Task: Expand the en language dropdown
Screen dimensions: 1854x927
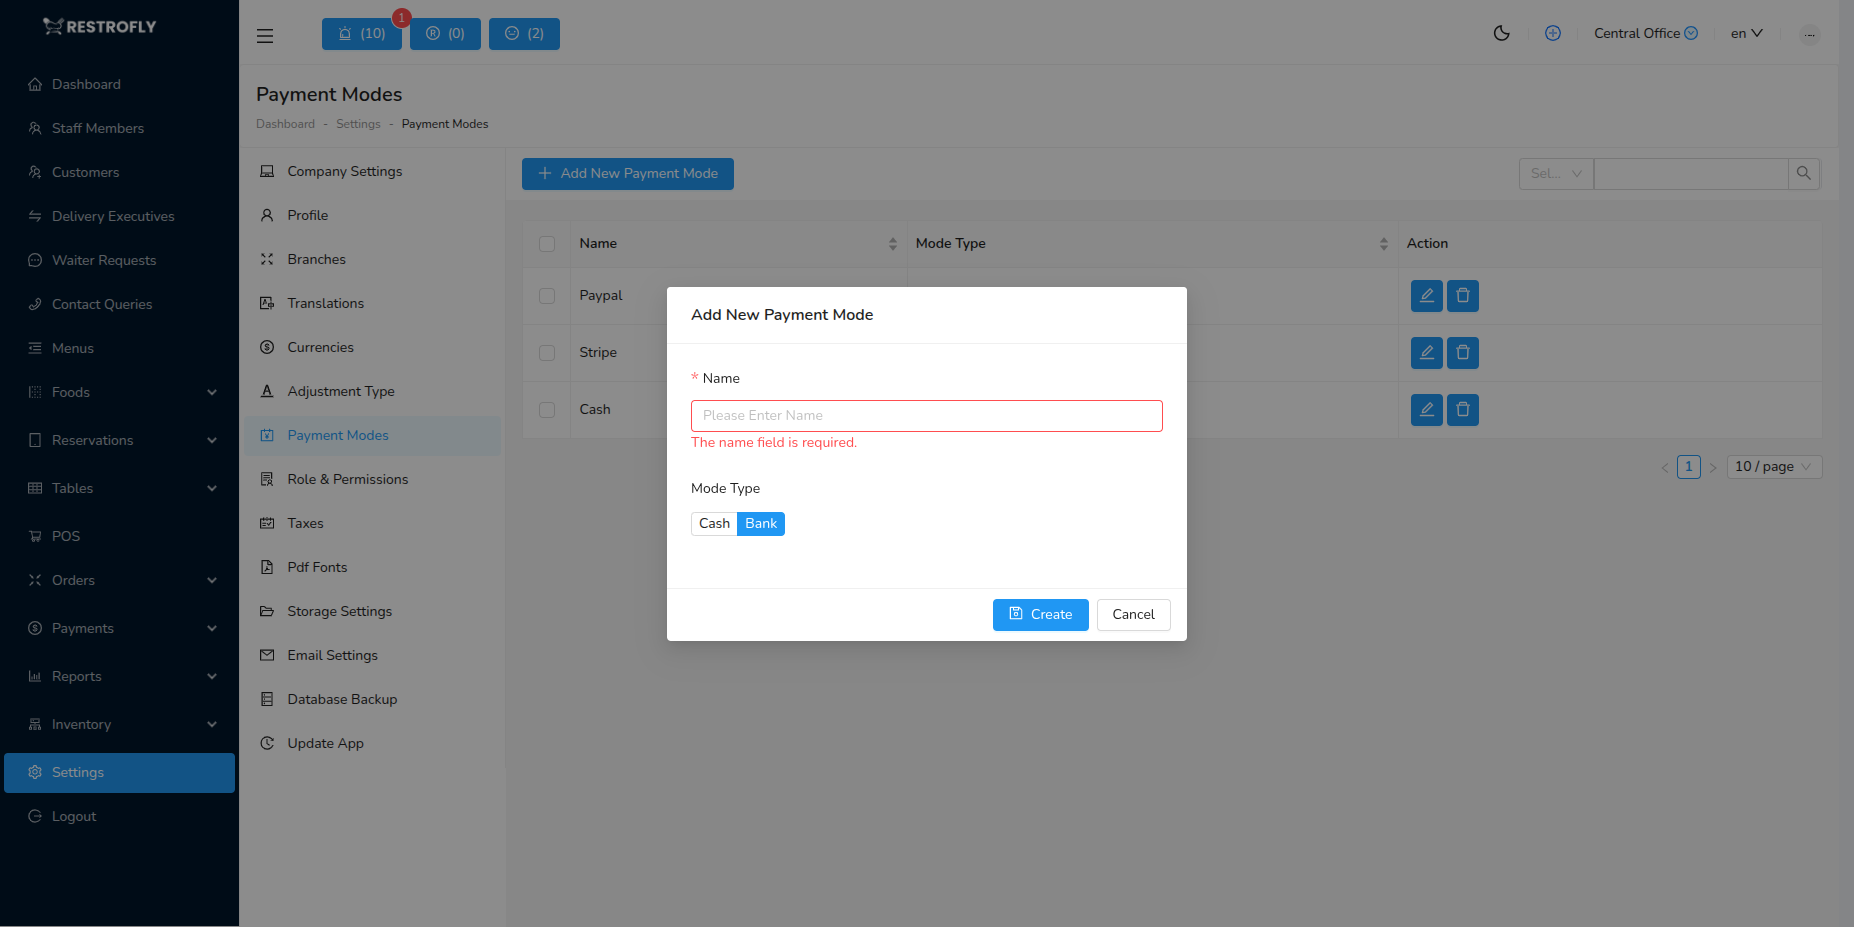Action: point(1745,33)
